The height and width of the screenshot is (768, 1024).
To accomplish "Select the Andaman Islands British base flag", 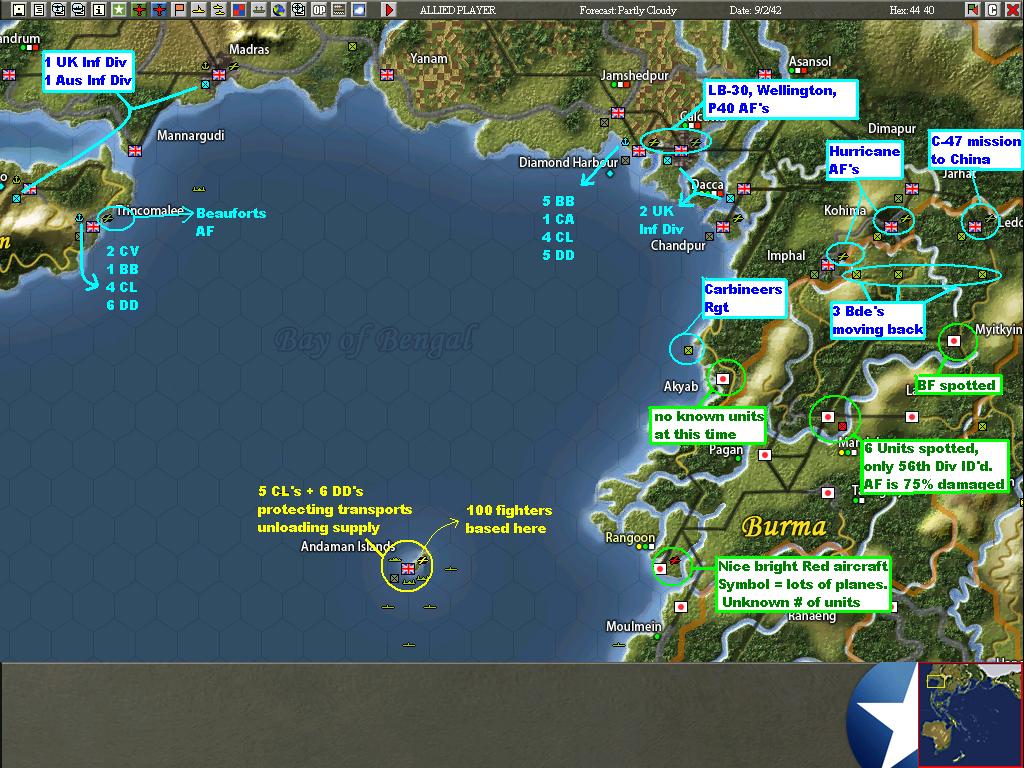I will tap(408, 569).
